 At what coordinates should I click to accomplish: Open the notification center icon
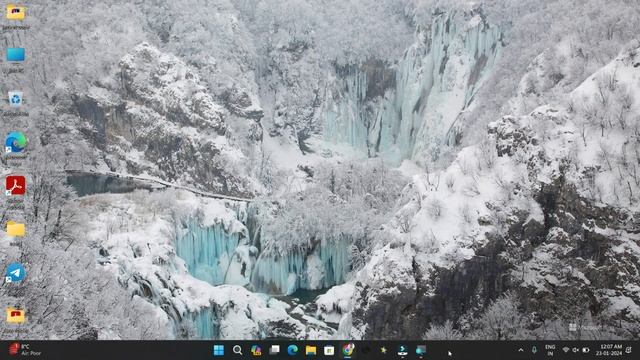pos(629,350)
